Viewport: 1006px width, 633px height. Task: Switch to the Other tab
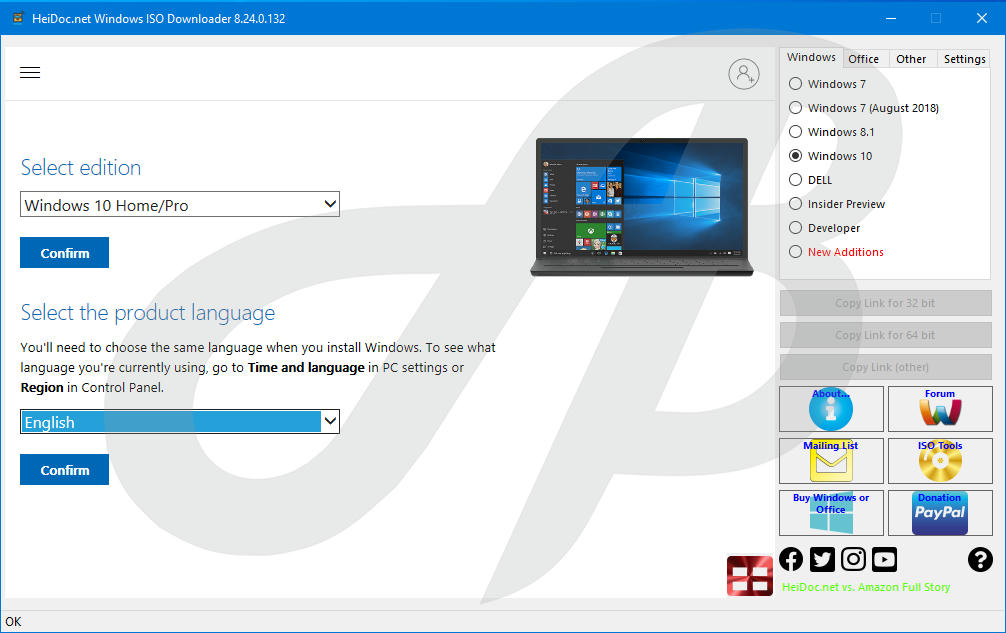(x=911, y=59)
